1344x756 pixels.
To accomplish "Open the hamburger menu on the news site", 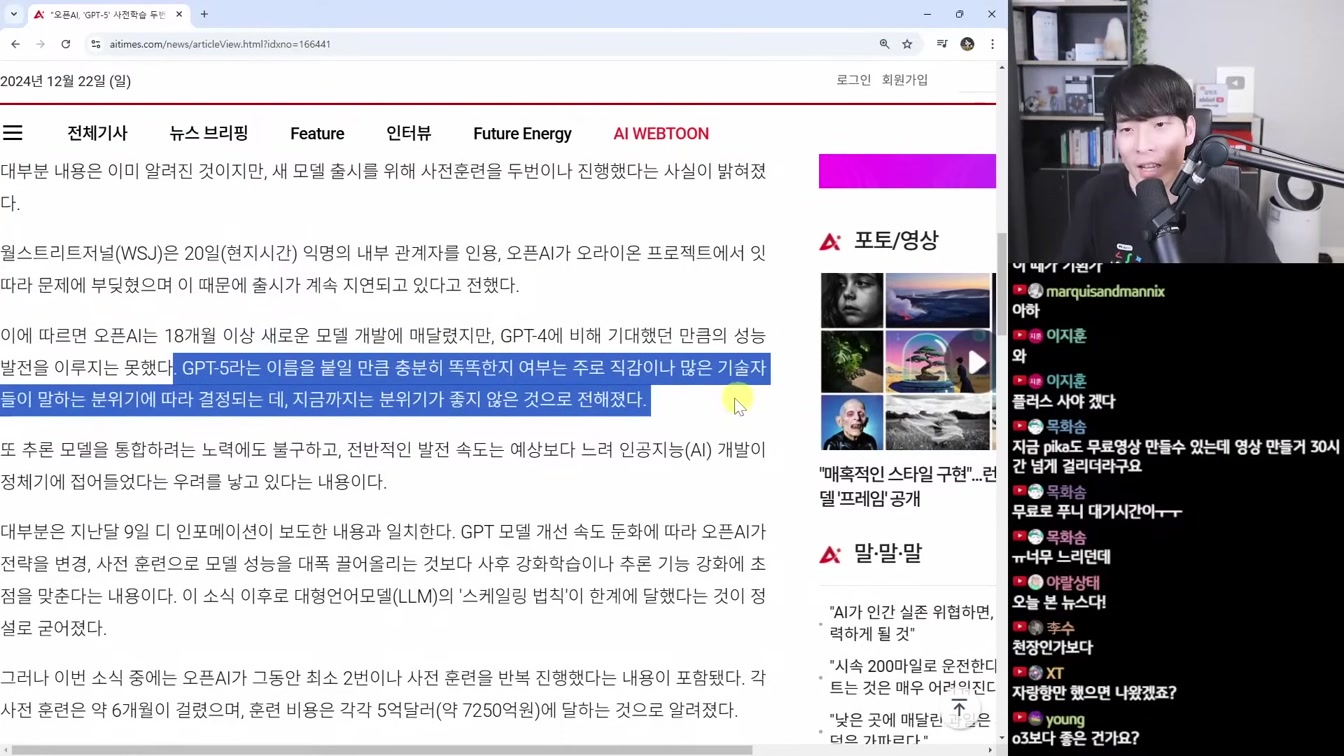I will pos(13,133).
